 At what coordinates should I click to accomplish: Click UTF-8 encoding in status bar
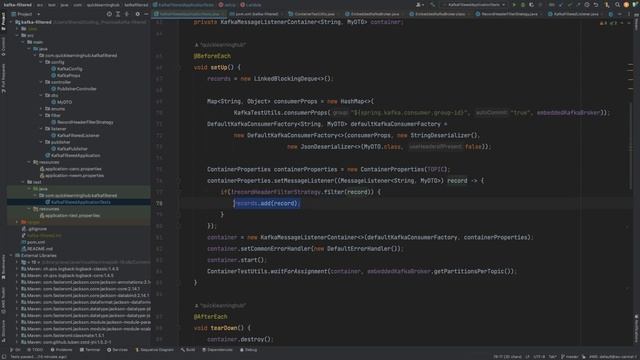[x=539, y=356]
